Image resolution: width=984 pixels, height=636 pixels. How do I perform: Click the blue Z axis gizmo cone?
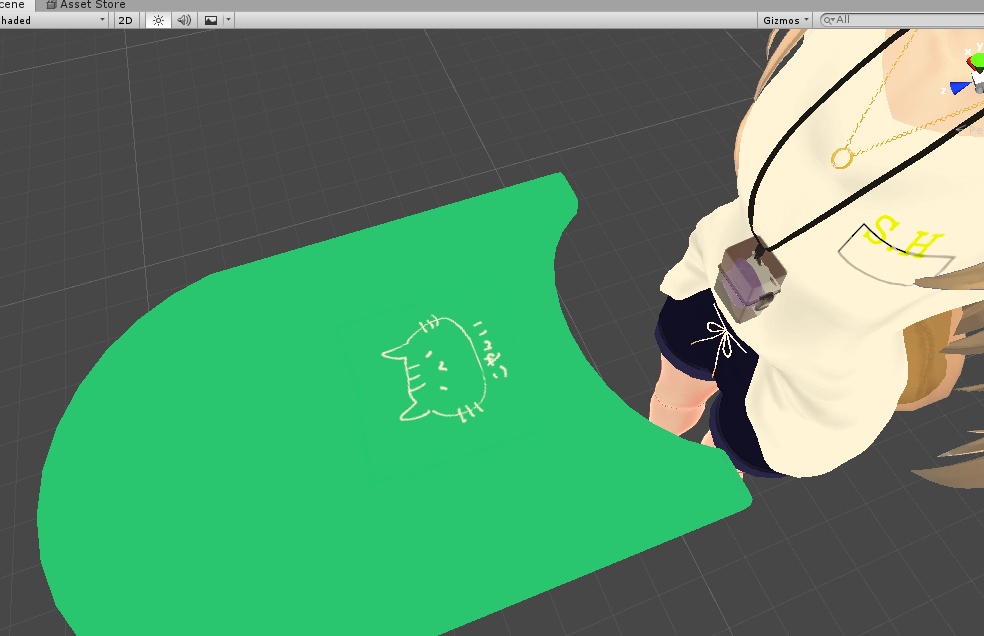[960, 88]
